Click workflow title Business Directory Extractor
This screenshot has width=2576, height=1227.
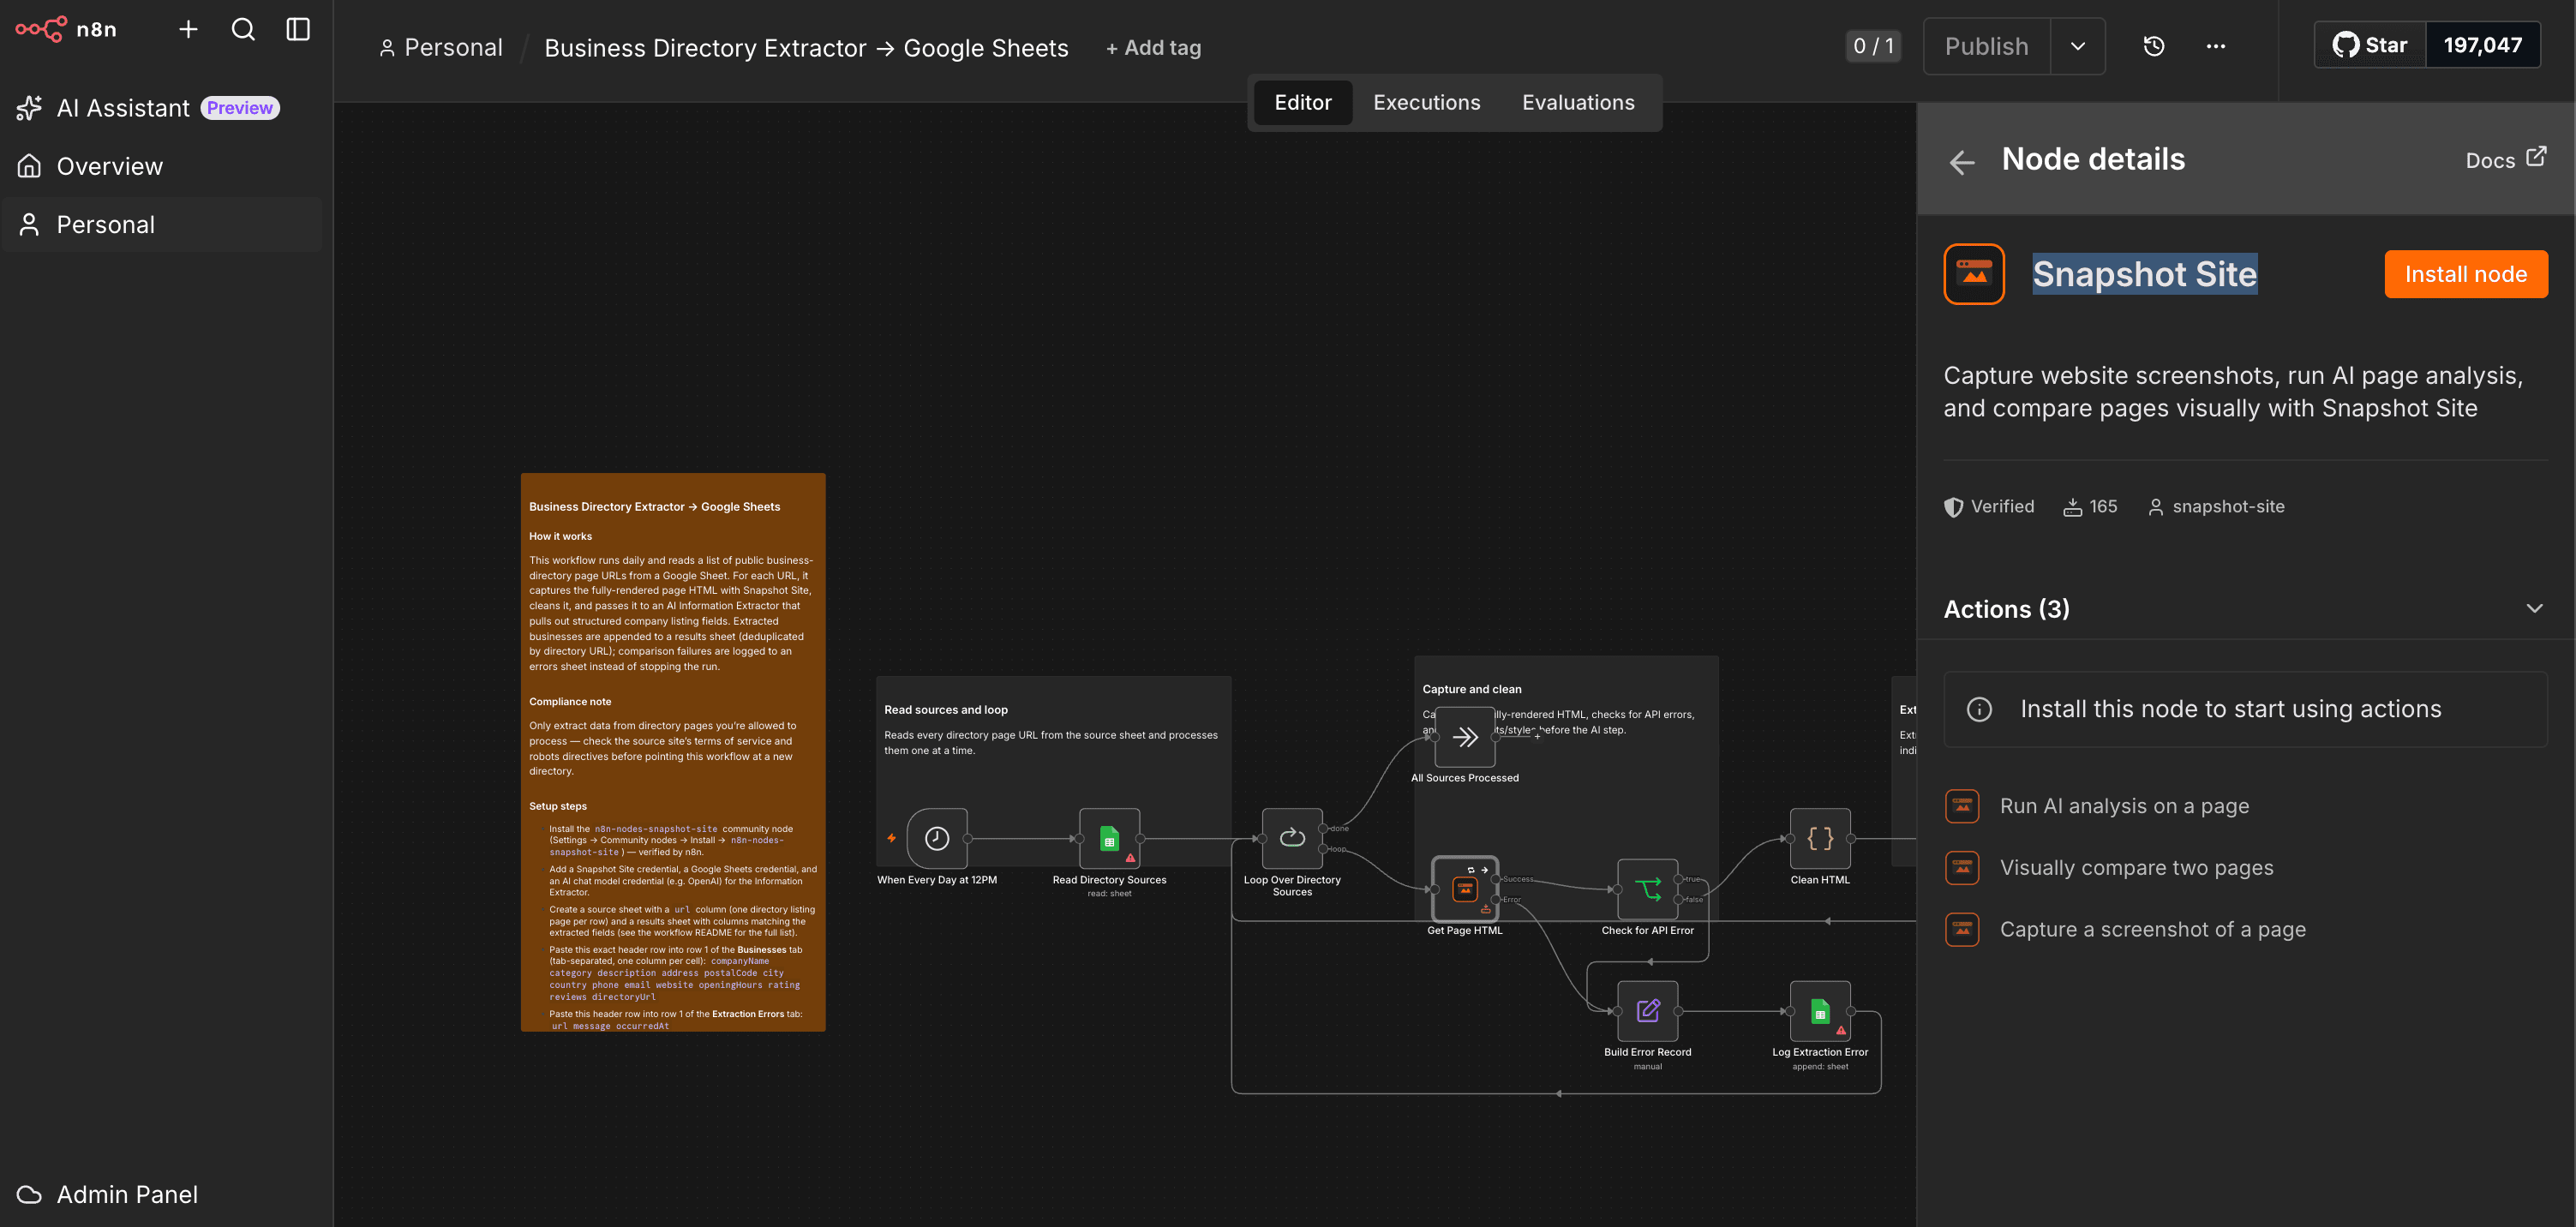click(x=806, y=47)
